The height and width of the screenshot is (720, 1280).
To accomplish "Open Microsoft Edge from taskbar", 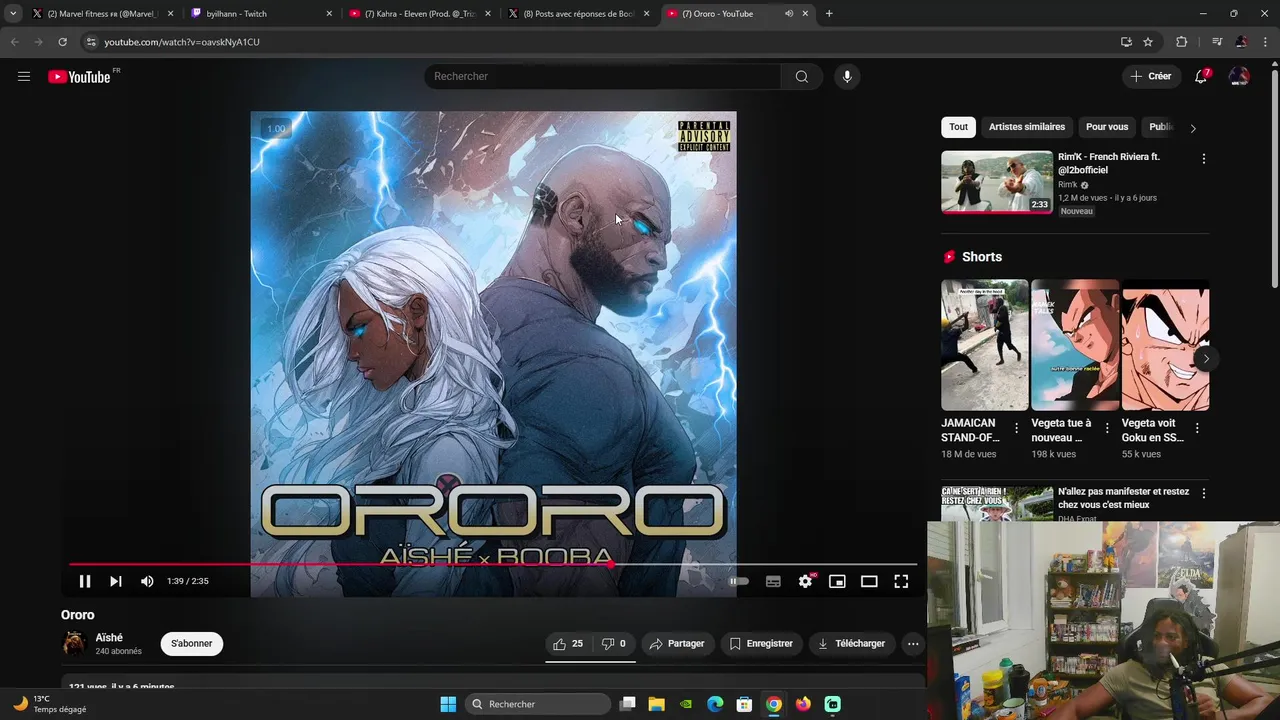I will (715, 704).
